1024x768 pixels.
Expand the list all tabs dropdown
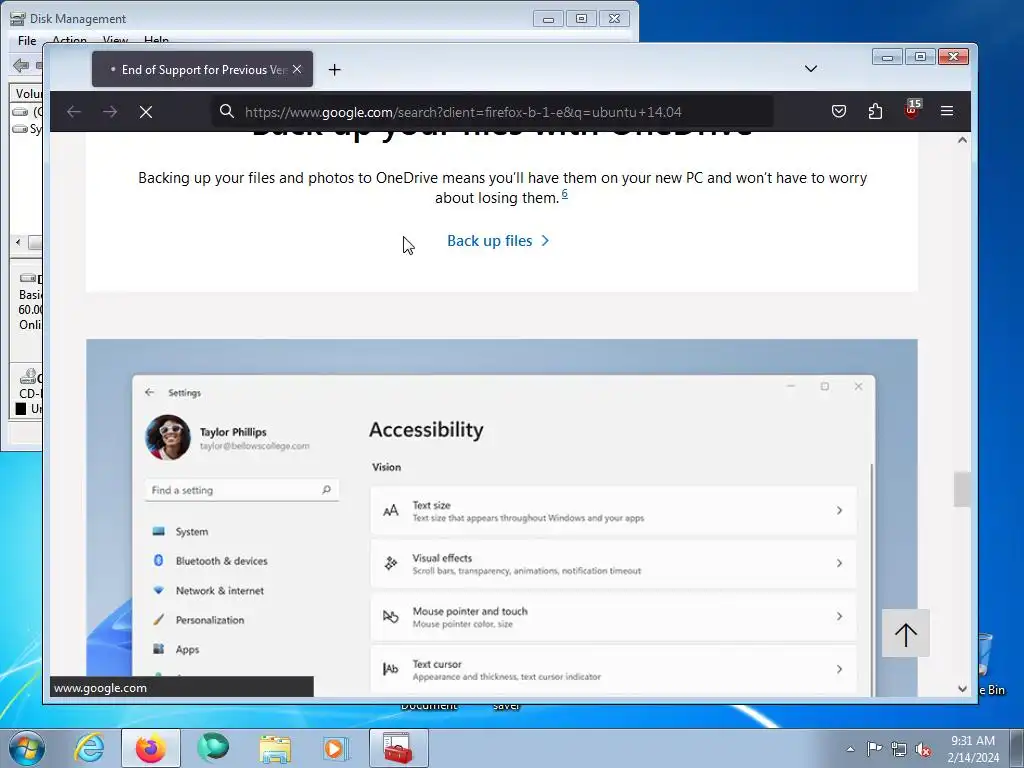[810, 69]
